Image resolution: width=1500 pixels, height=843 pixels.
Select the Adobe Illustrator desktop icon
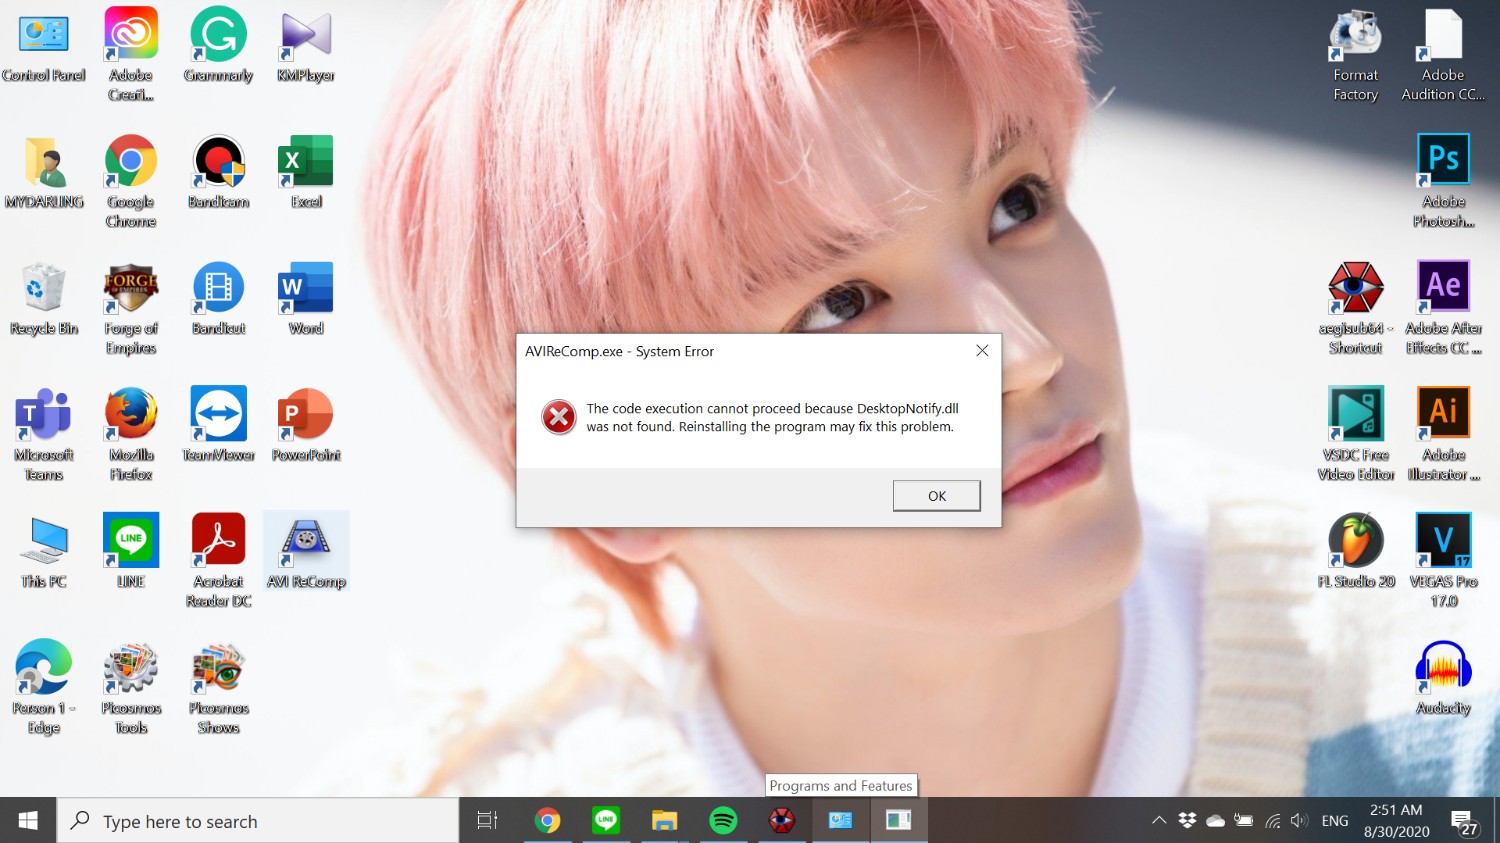1443,435
